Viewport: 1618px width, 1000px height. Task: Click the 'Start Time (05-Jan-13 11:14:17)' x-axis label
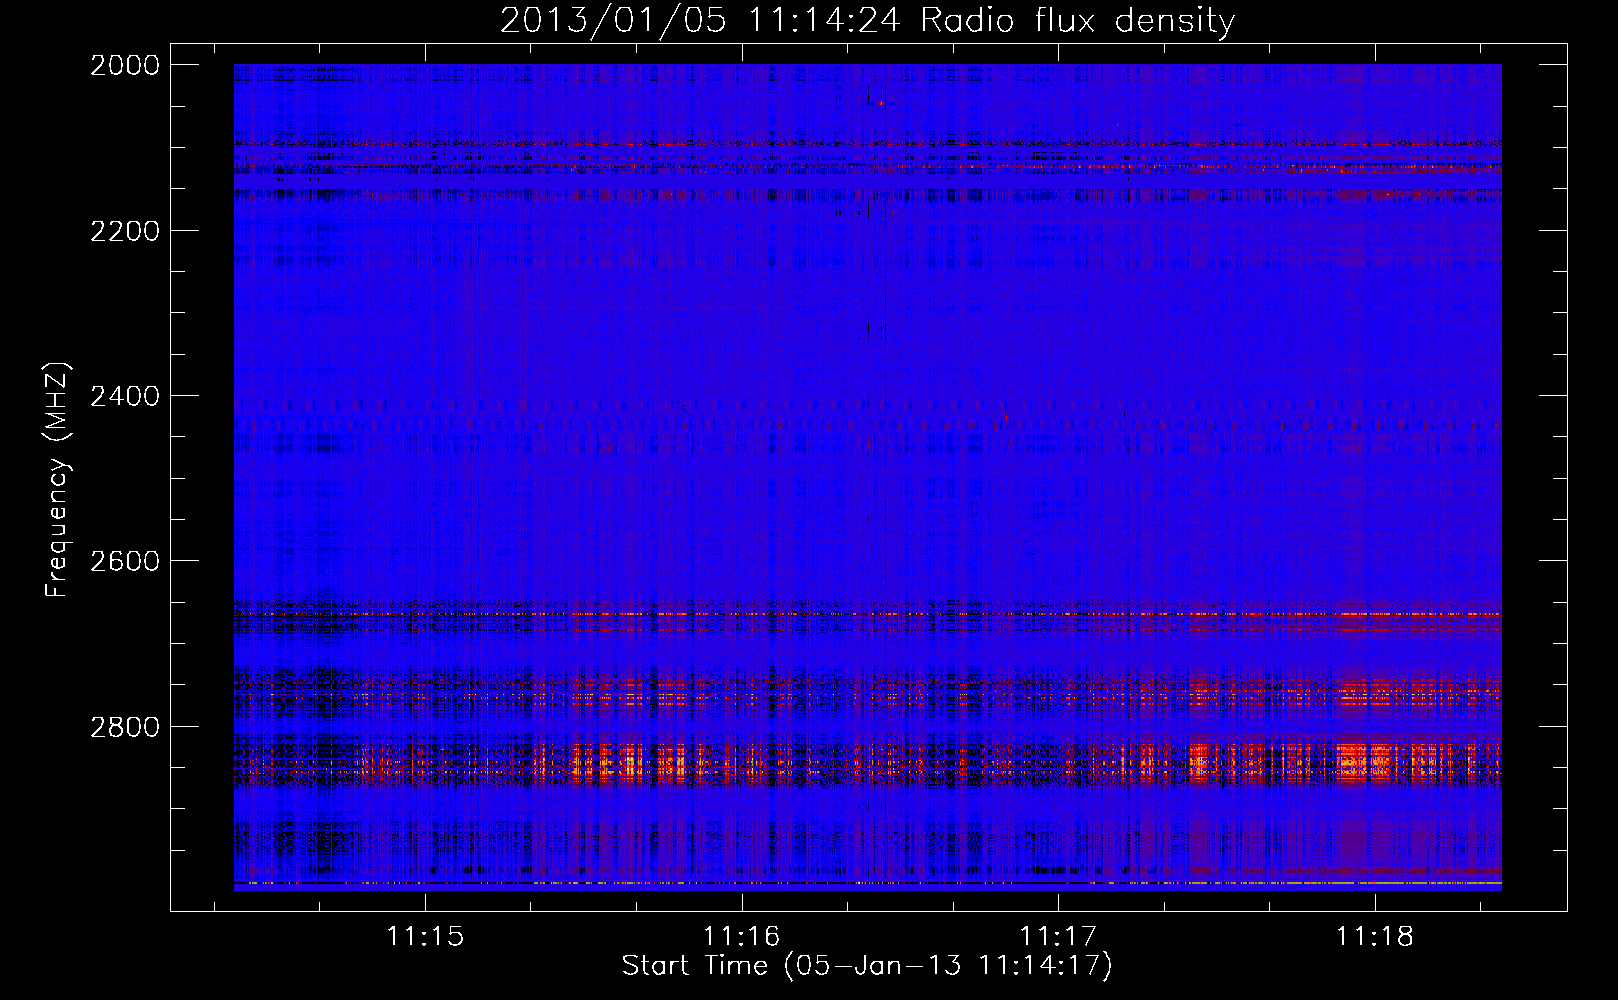tap(867, 966)
